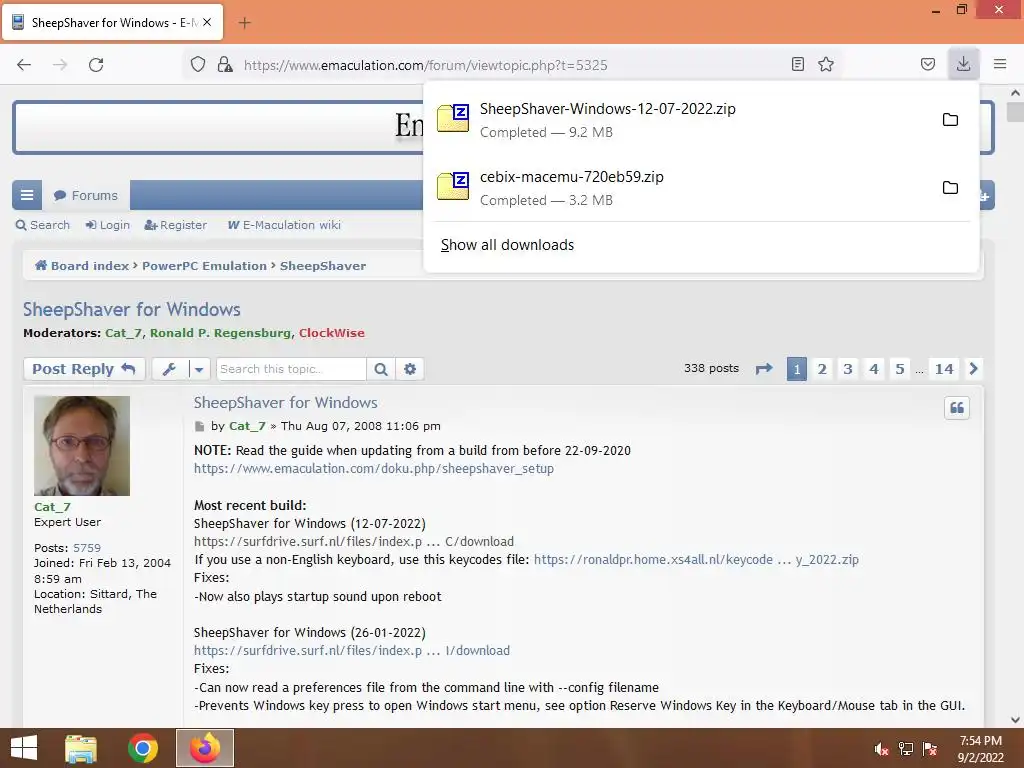This screenshot has width=1024, height=768.
Task: Open E-Maculation wiki link
Action: 284,225
